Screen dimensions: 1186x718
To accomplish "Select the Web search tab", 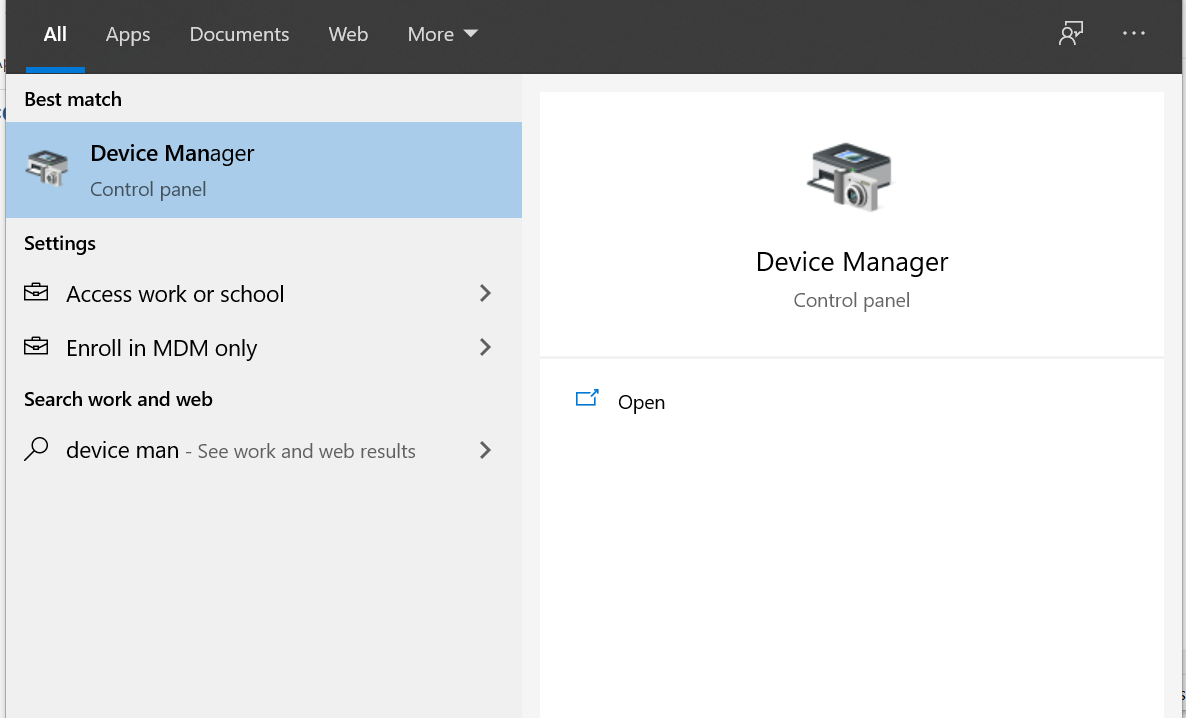I will tap(348, 33).
